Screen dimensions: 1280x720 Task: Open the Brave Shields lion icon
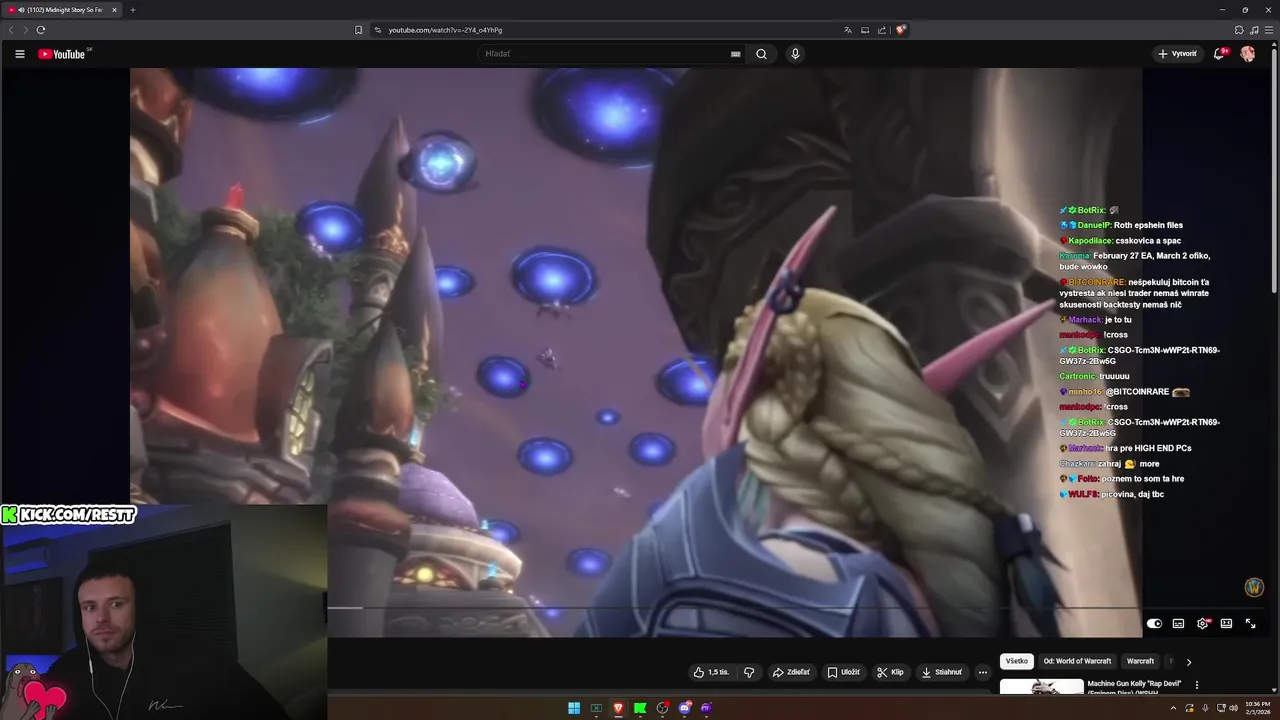(x=900, y=30)
